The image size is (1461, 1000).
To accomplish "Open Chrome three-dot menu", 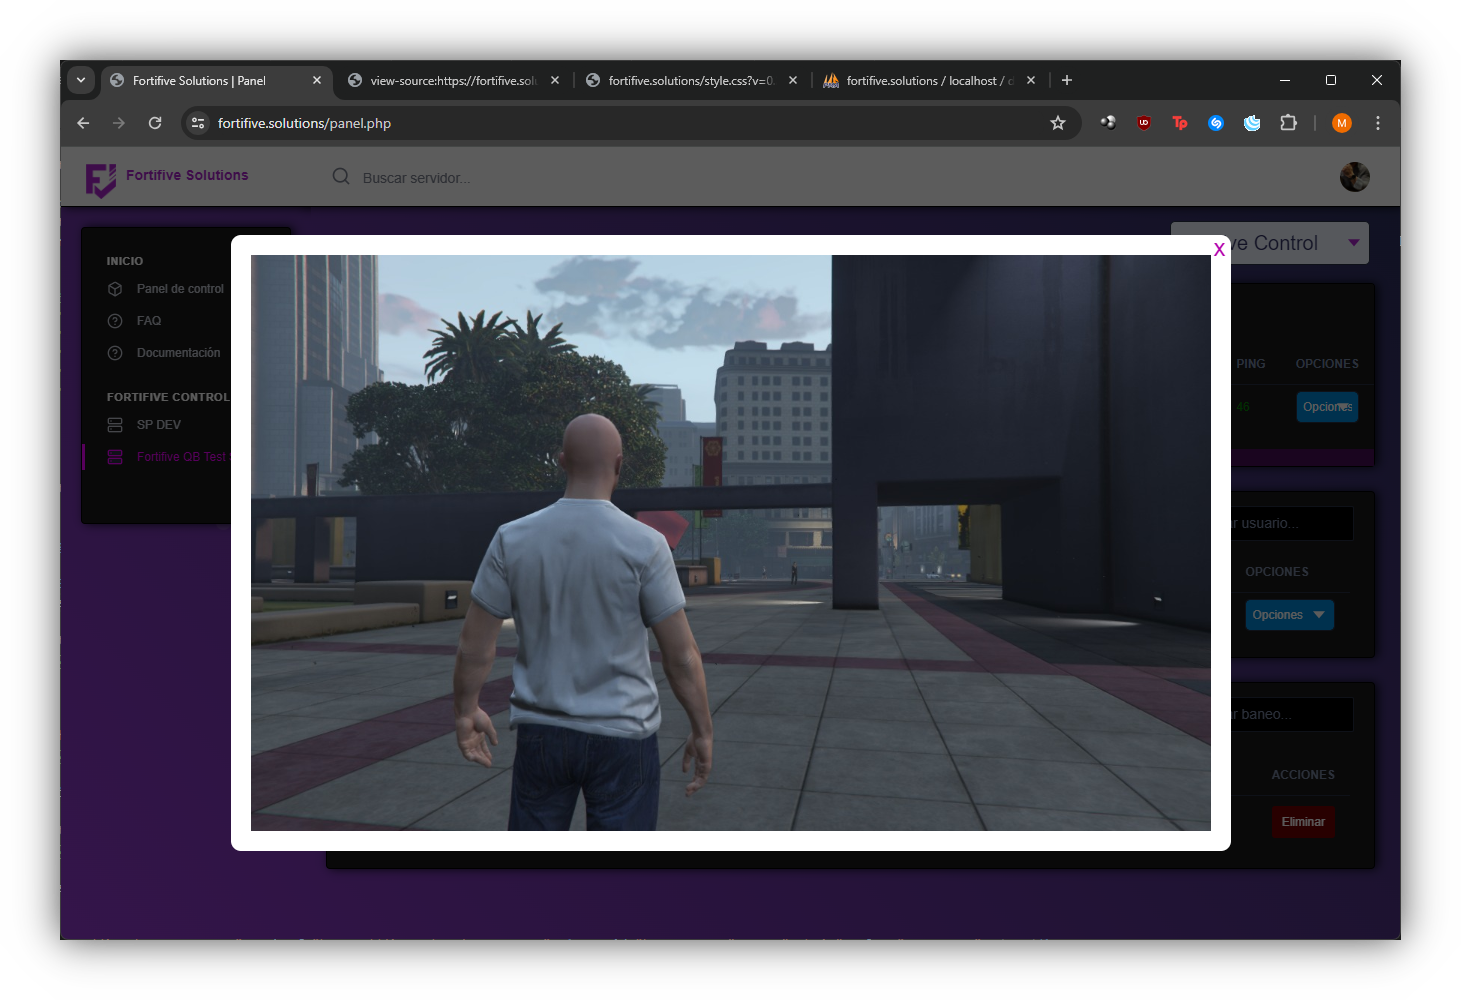I will pos(1378,123).
